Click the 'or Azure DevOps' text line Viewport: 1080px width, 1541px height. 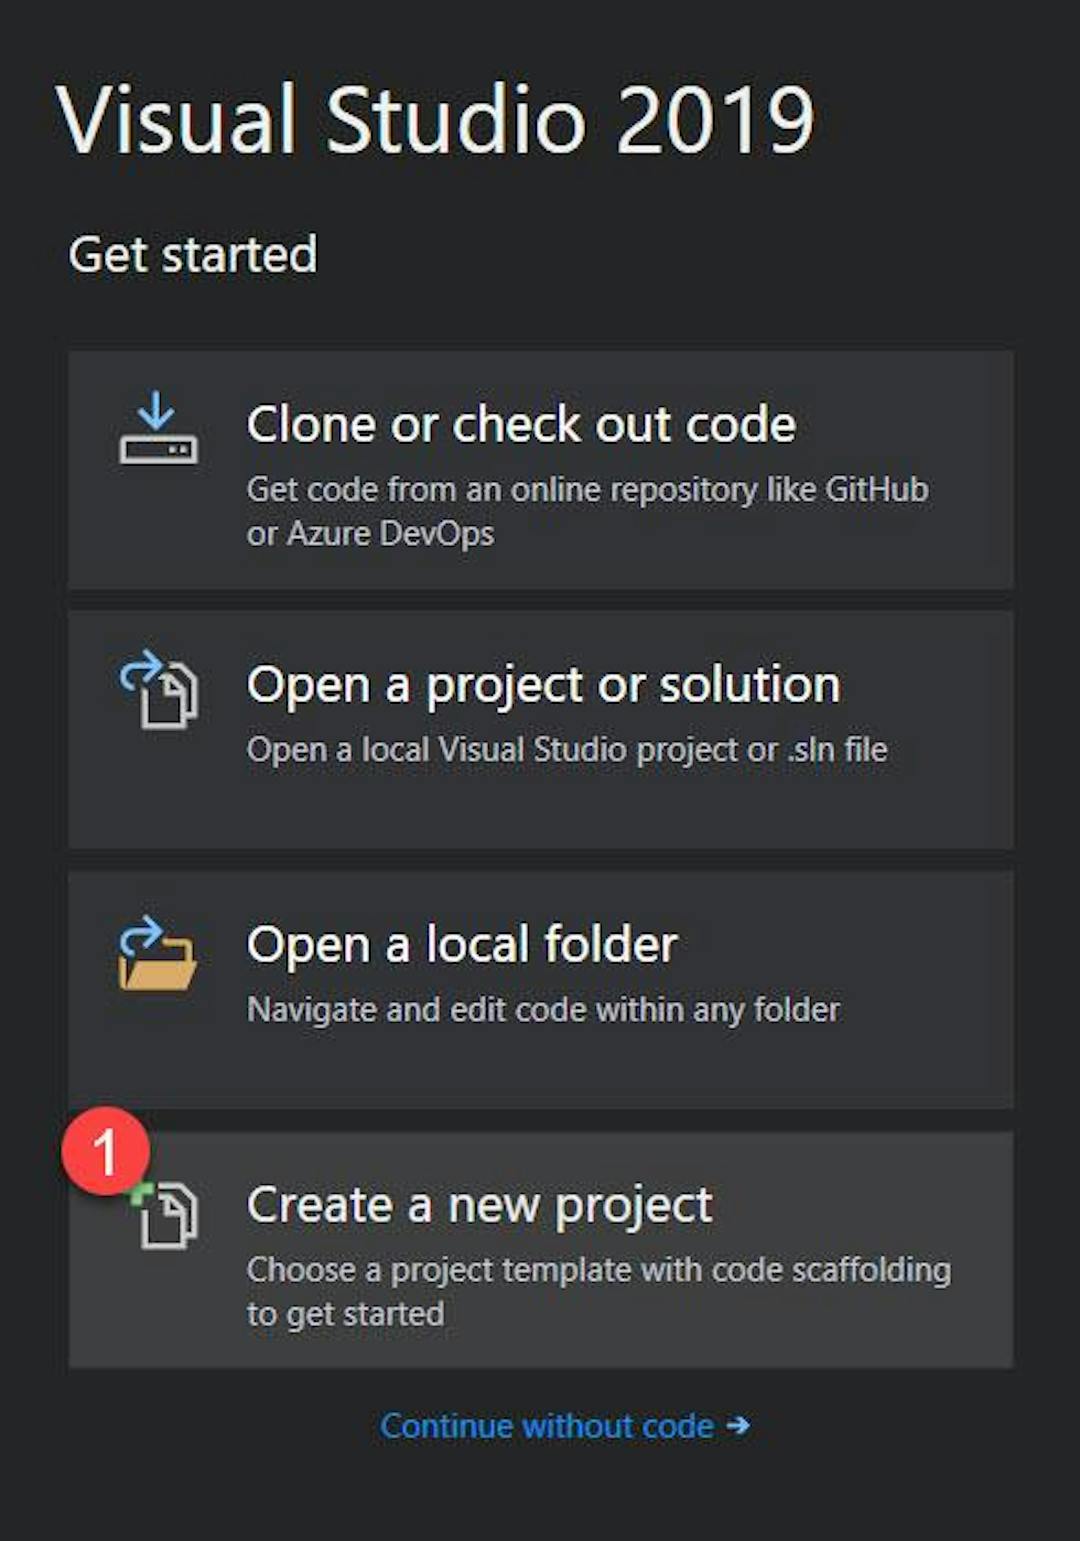(x=370, y=534)
